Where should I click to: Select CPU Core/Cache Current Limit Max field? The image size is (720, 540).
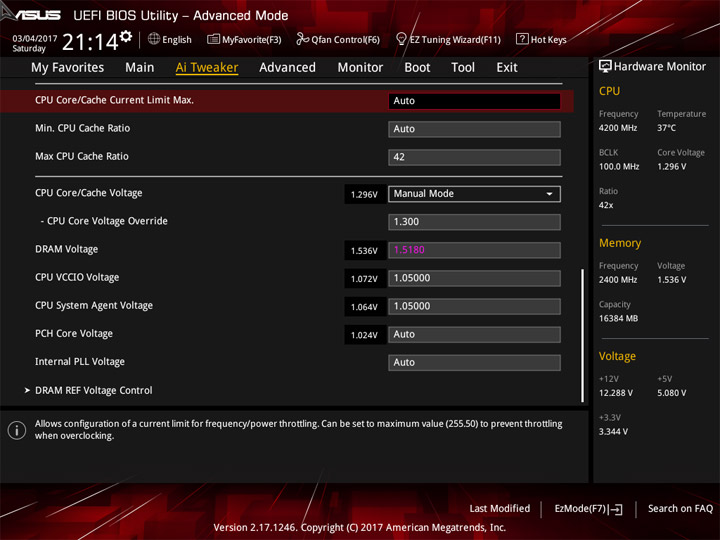click(x=474, y=101)
